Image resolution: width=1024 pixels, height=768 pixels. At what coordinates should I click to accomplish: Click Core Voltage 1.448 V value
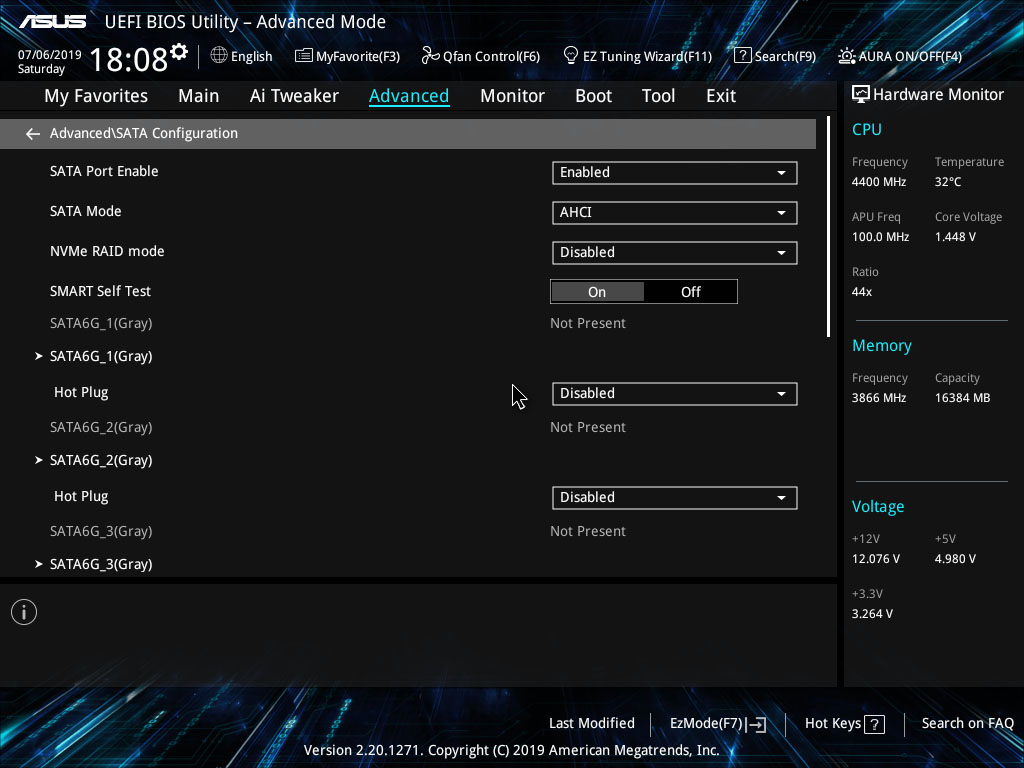955,237
